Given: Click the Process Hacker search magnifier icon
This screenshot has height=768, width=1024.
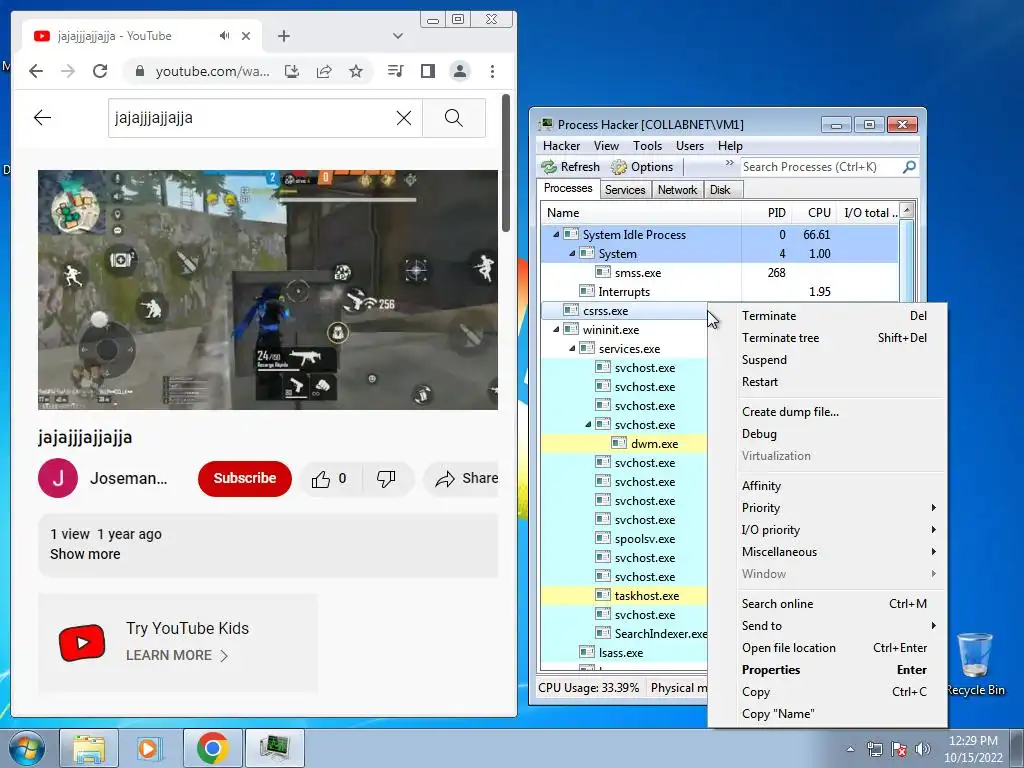Looking at the screenshot, I should tap(908, 167).
